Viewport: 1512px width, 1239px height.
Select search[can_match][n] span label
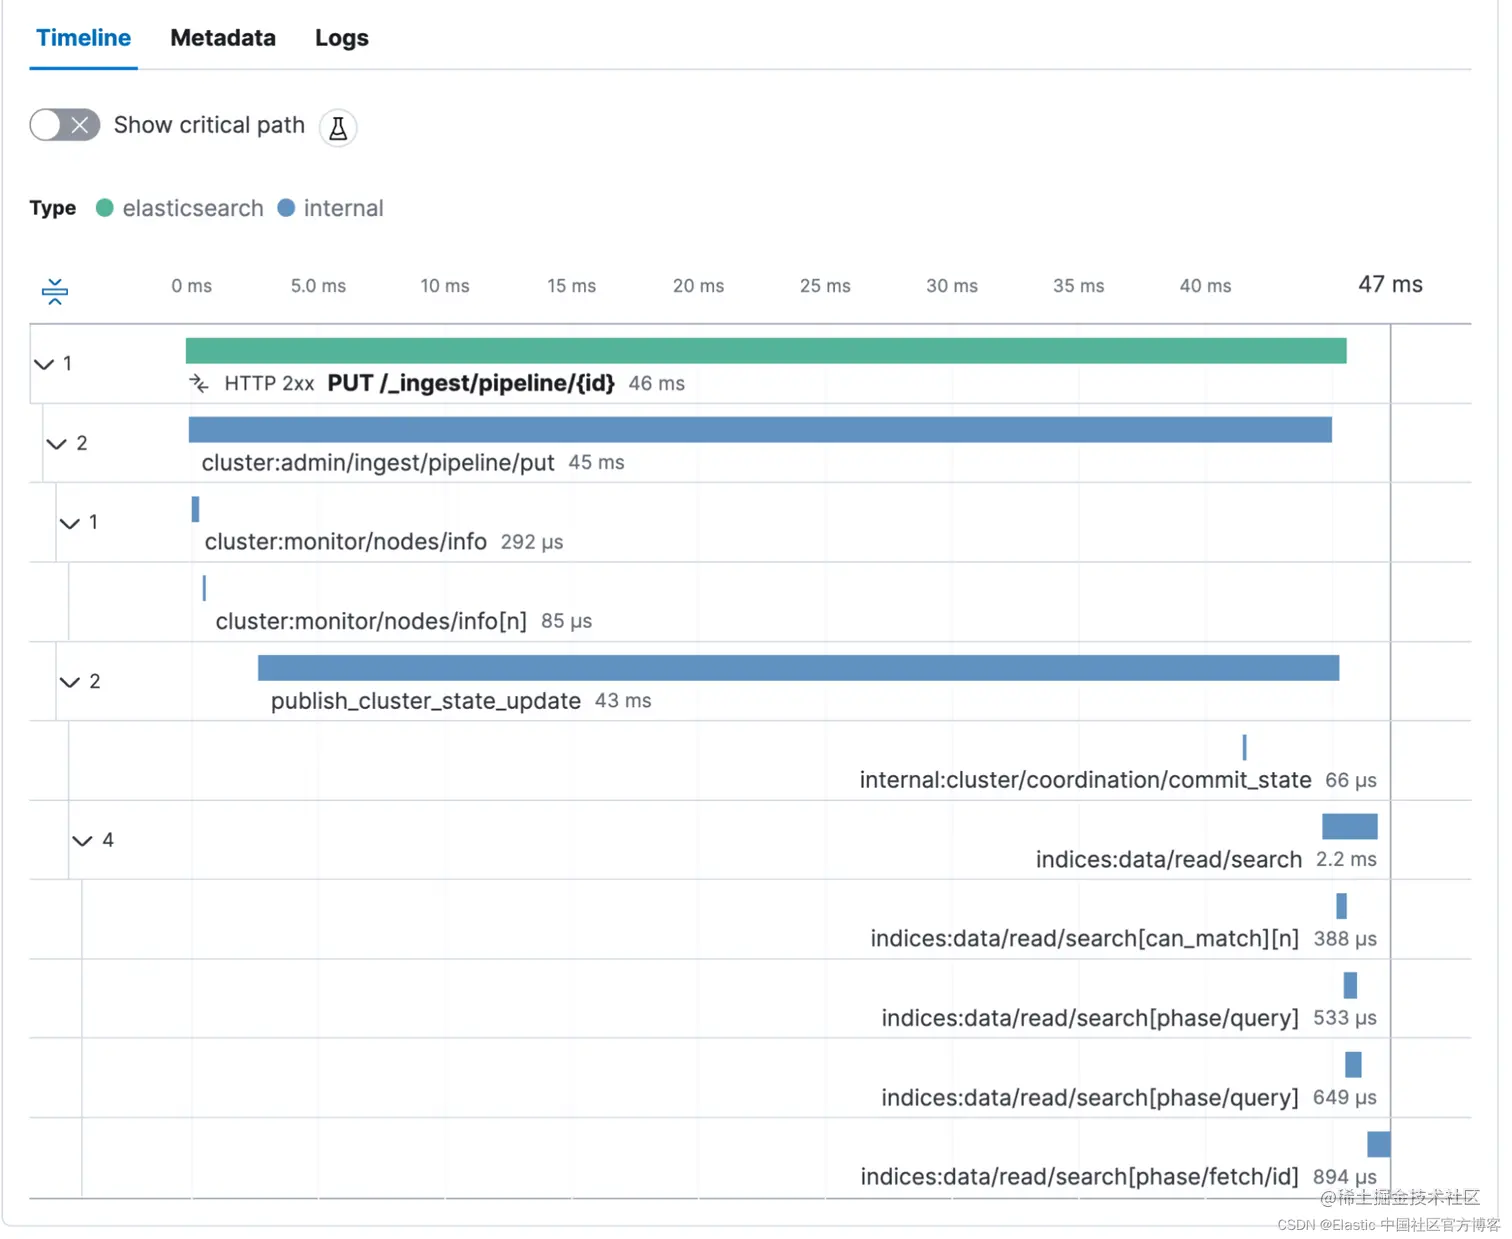click(x=1085, y=938)
